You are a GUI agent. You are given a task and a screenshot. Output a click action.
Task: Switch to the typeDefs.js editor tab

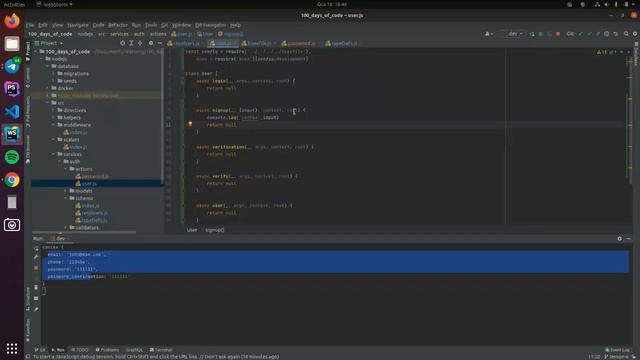point(344,43)
